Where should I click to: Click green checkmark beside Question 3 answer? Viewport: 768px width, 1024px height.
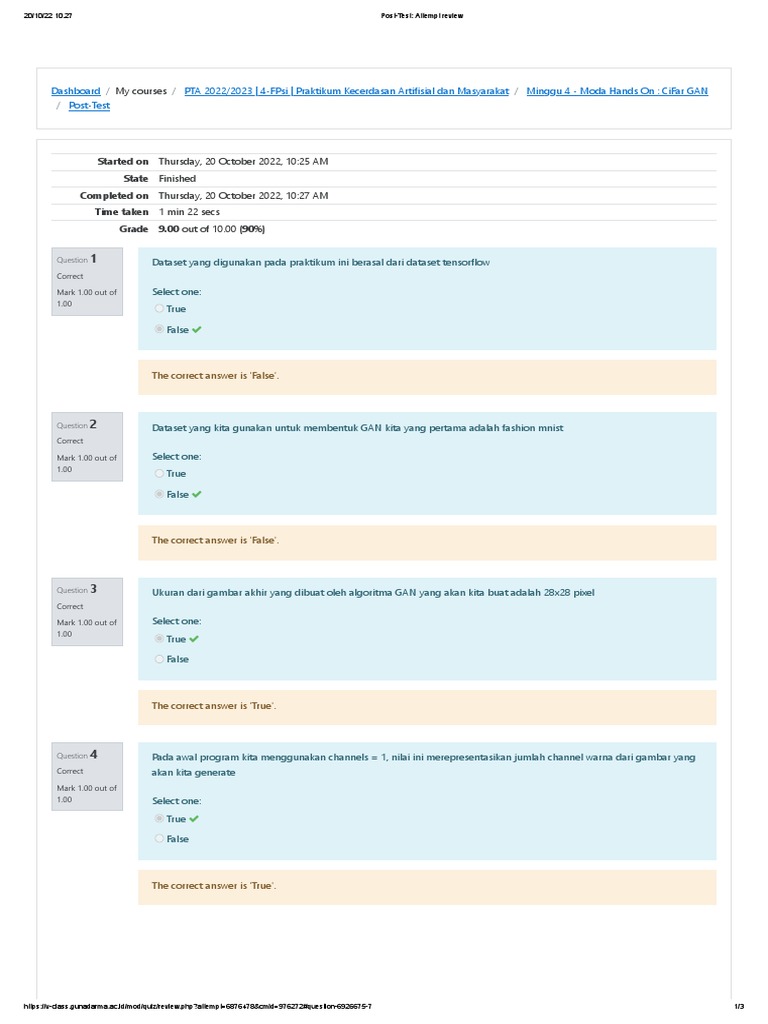point(194,639)
